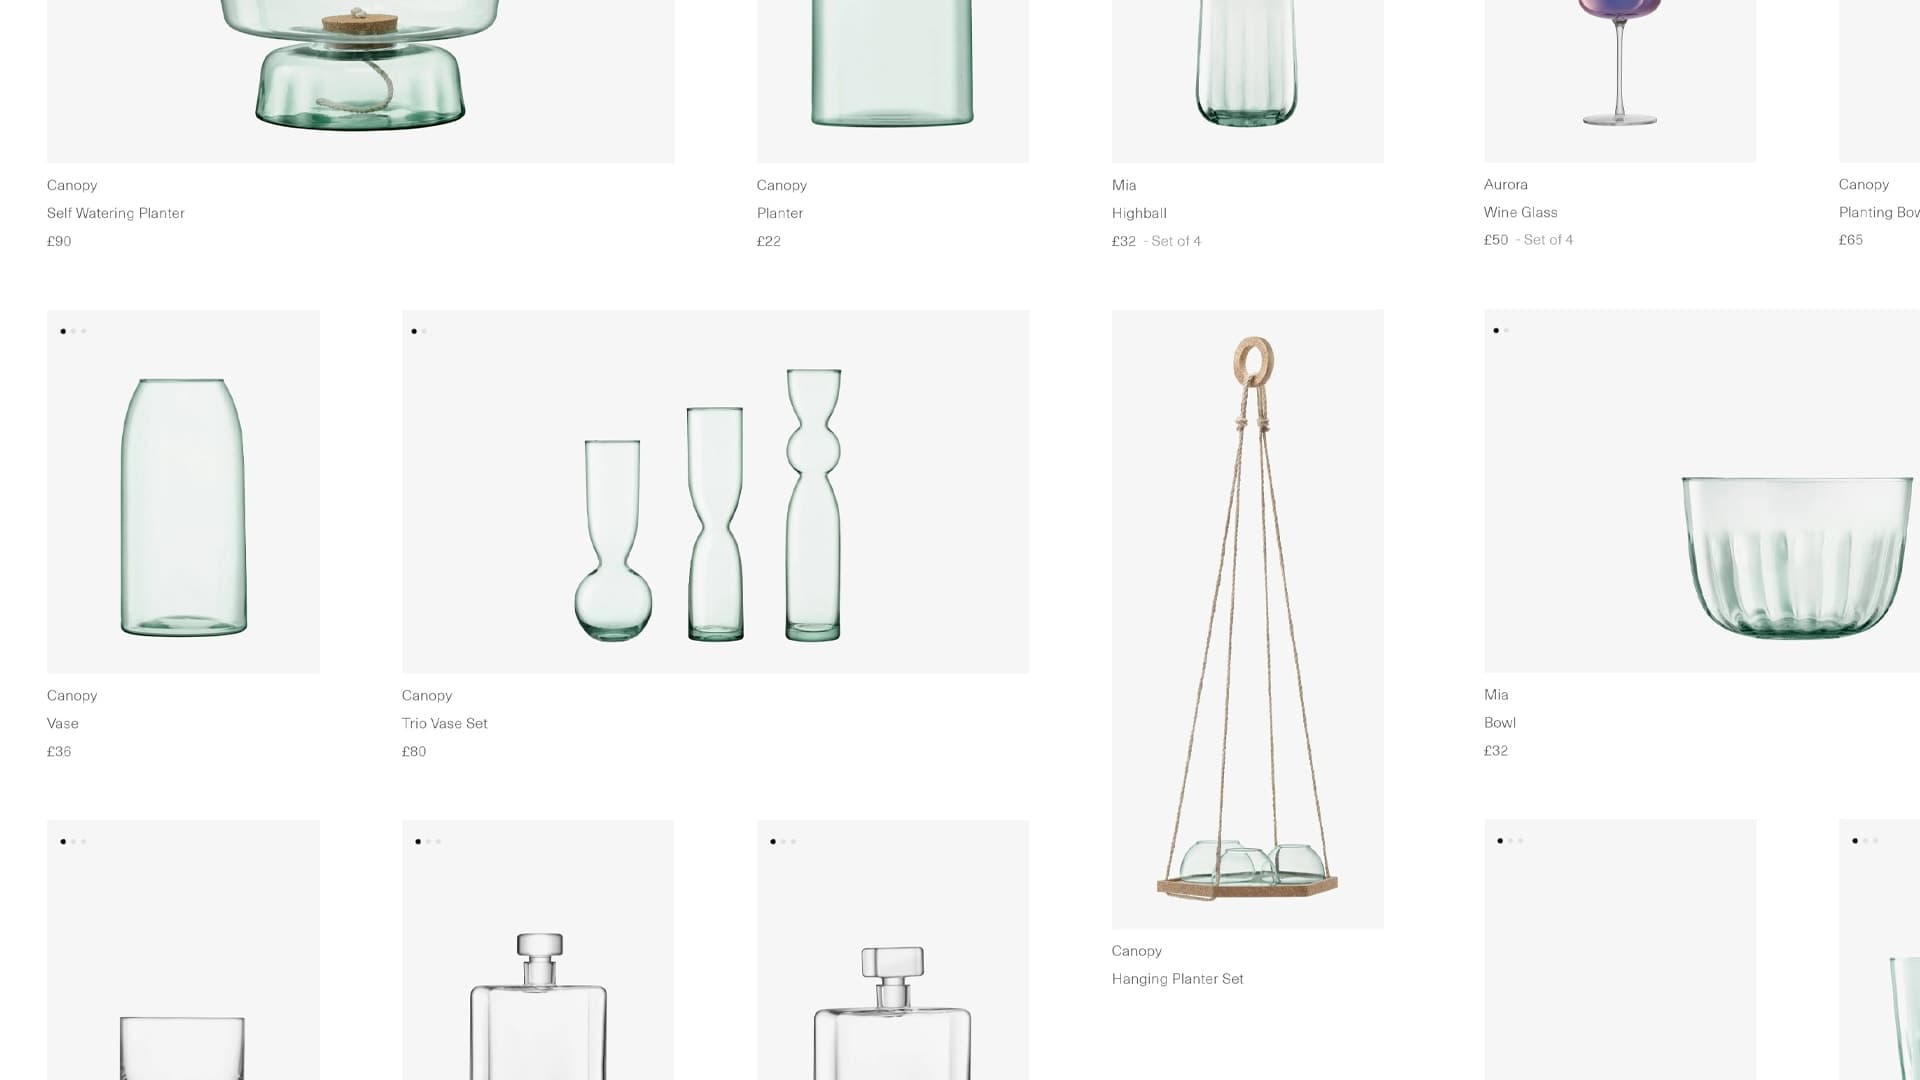Image resolution: width=1920 pixels, height=1080 pixels.
Task: Open the Mia collection label above Bowl
Action: coord(1496,694)
